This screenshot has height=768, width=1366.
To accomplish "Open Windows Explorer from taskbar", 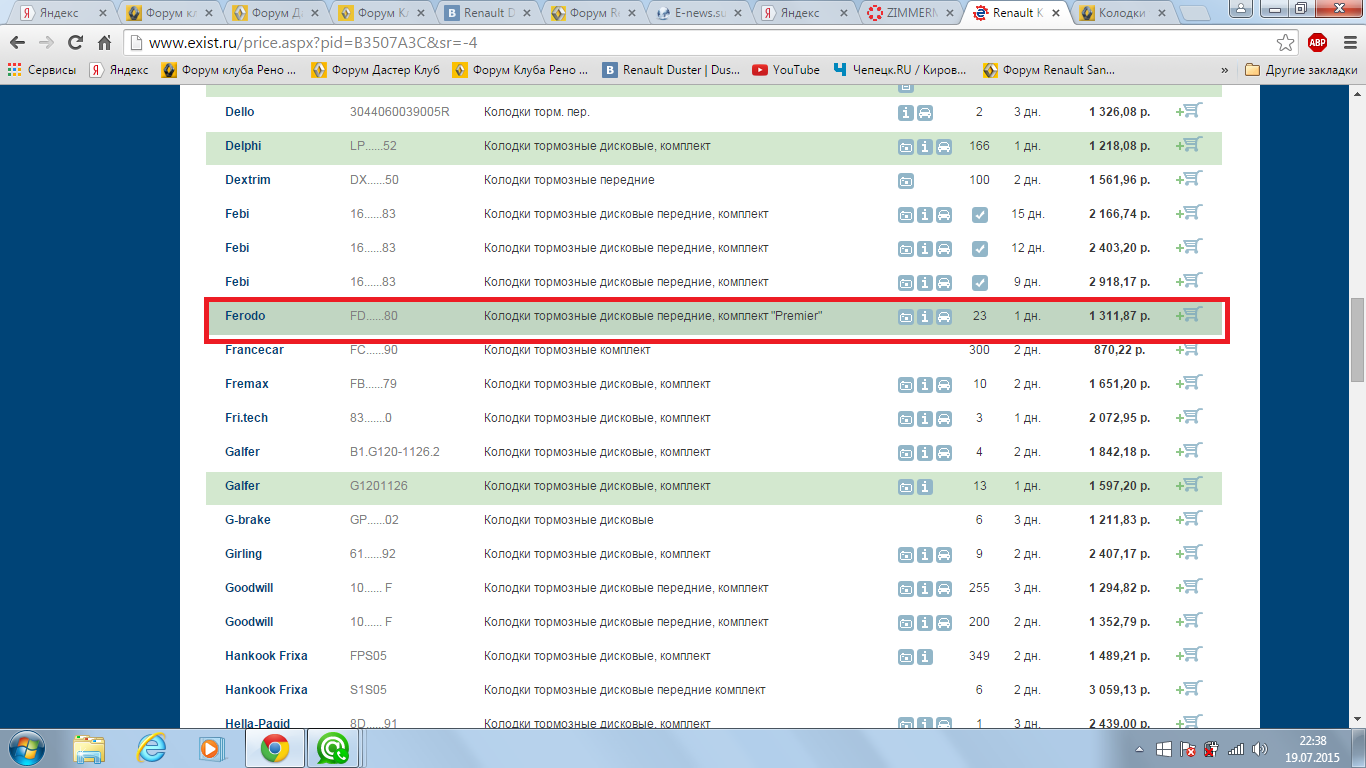I will click(x=89, y=748).
